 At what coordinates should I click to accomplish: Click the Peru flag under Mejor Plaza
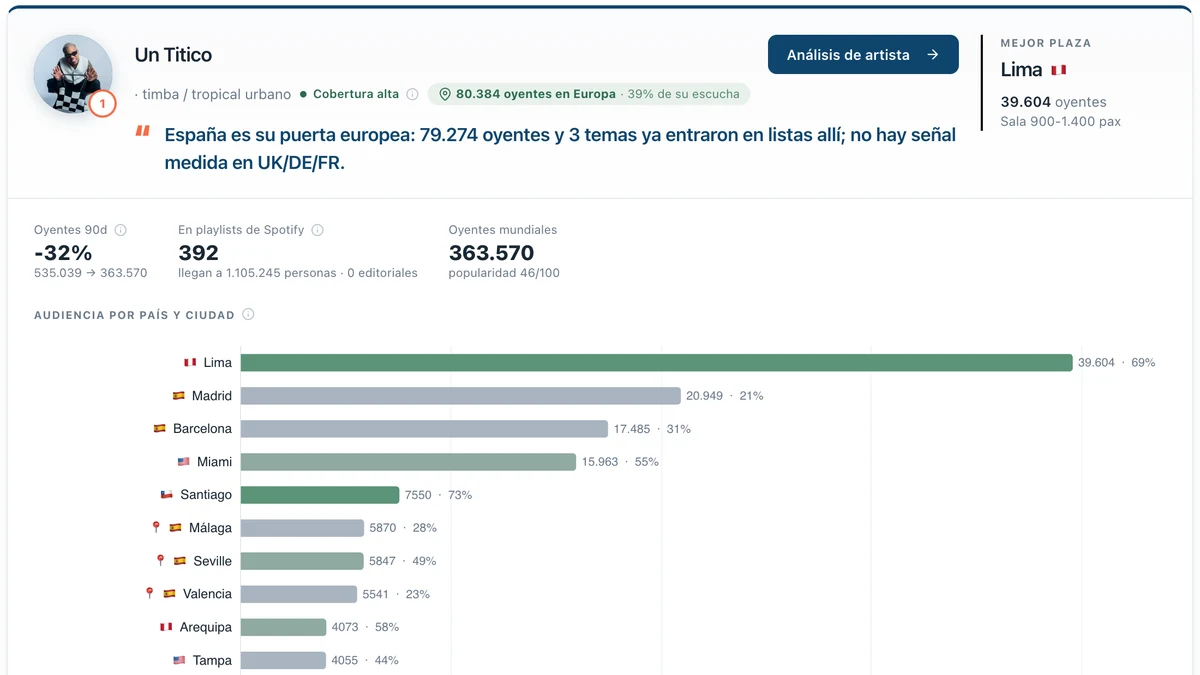click(1058, 70)
